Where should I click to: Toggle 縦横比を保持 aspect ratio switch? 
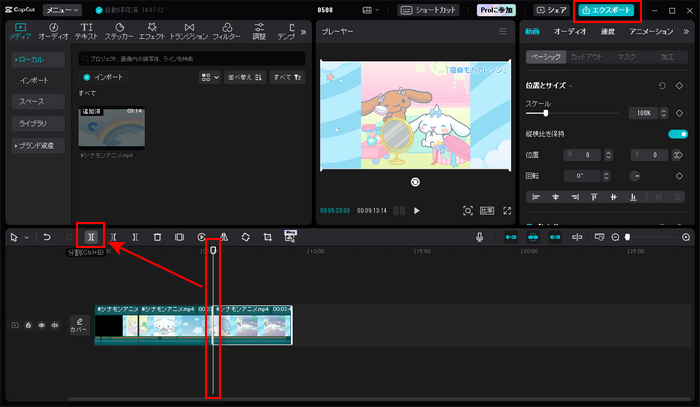678,134
